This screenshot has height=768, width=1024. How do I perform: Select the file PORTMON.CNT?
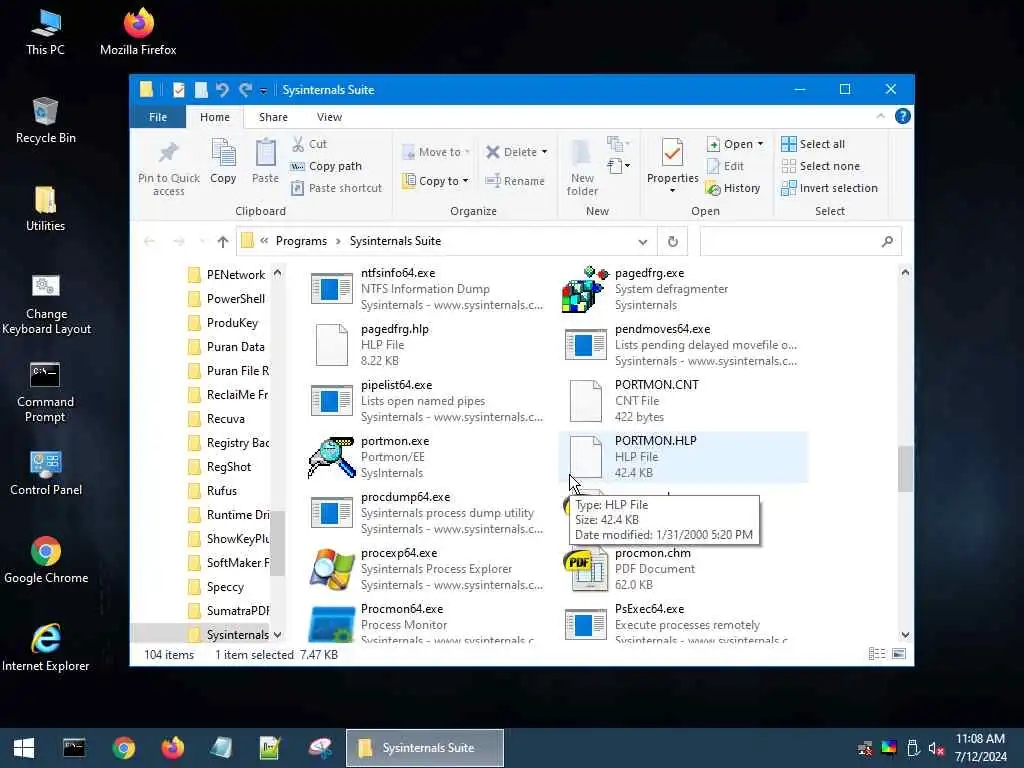tap(682, 400)
